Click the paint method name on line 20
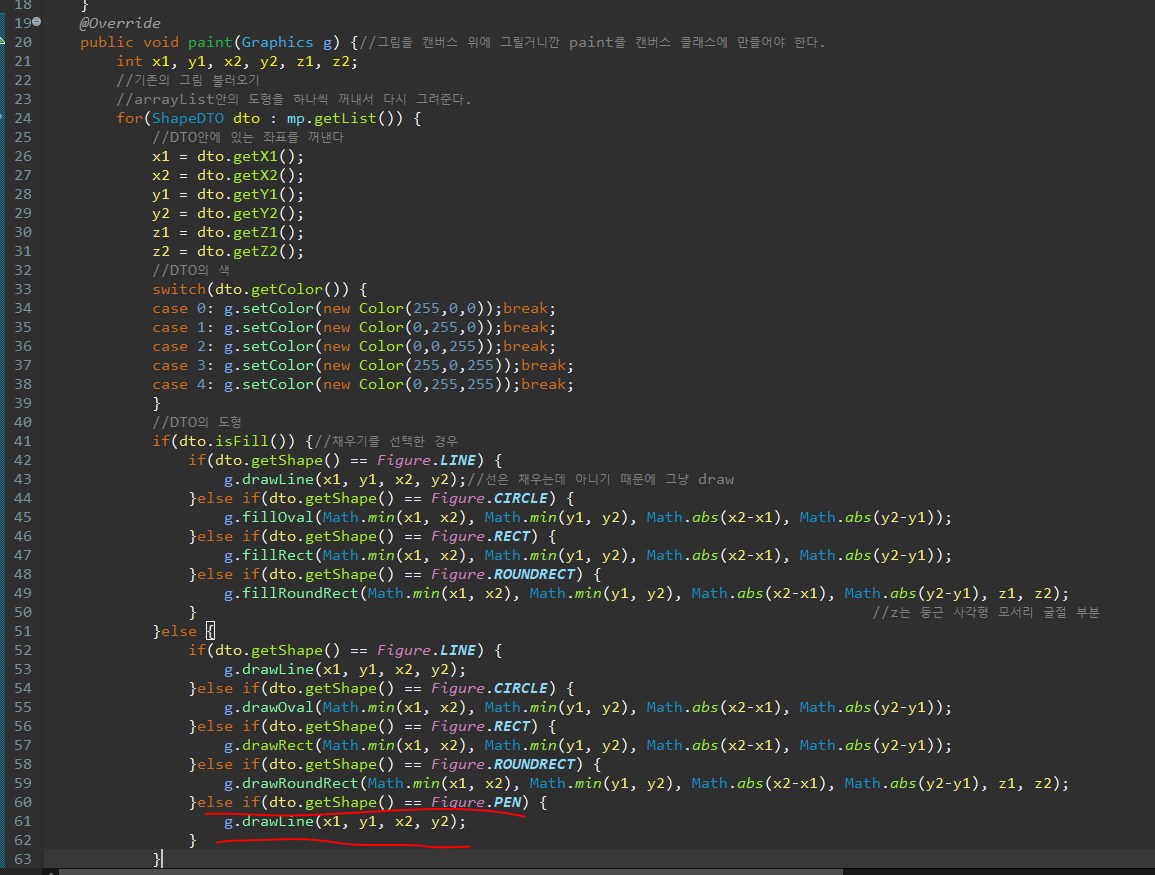Viewport: 1155px width, 875px height. [x=210, y=42]
